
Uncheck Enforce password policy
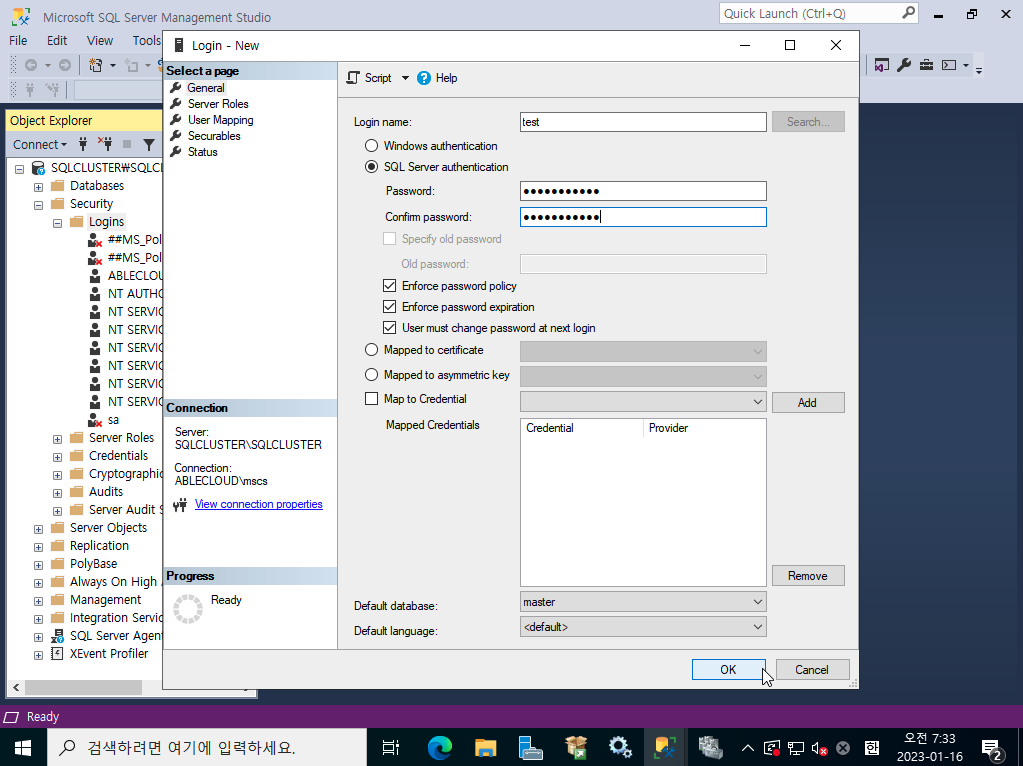point(389,286)
